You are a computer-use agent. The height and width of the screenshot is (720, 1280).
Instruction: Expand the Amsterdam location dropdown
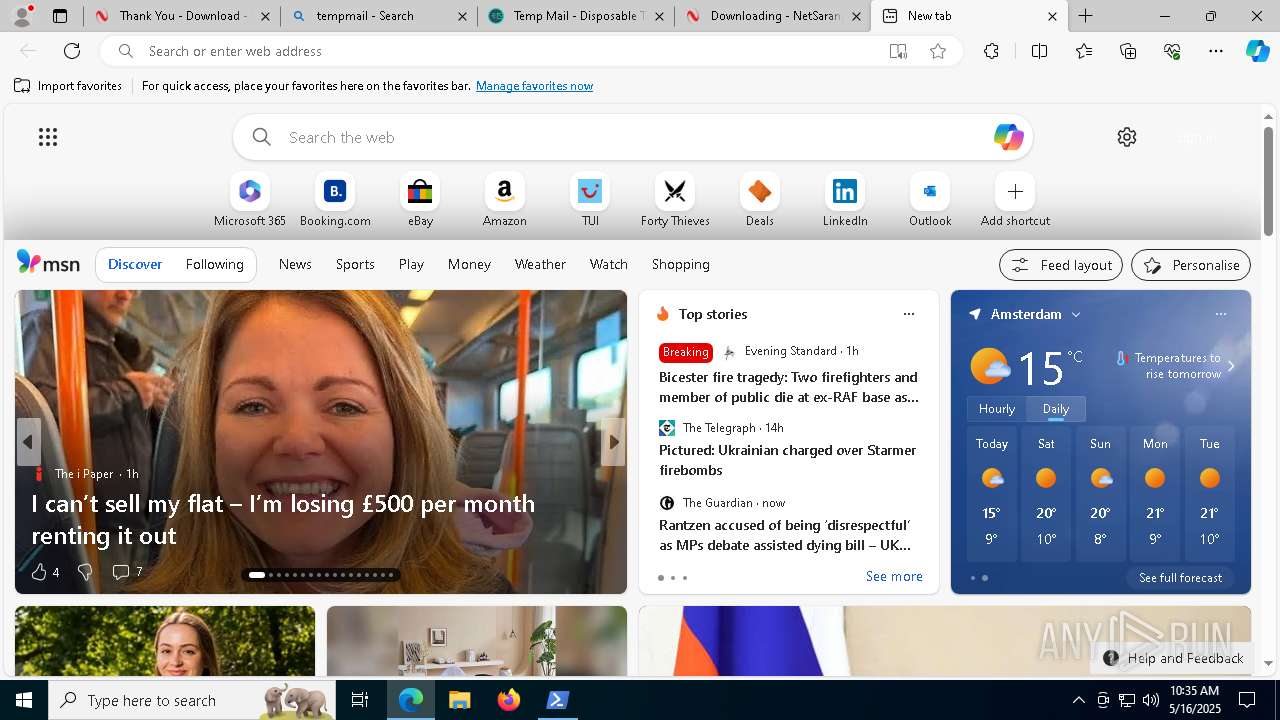click(1076, 314)
